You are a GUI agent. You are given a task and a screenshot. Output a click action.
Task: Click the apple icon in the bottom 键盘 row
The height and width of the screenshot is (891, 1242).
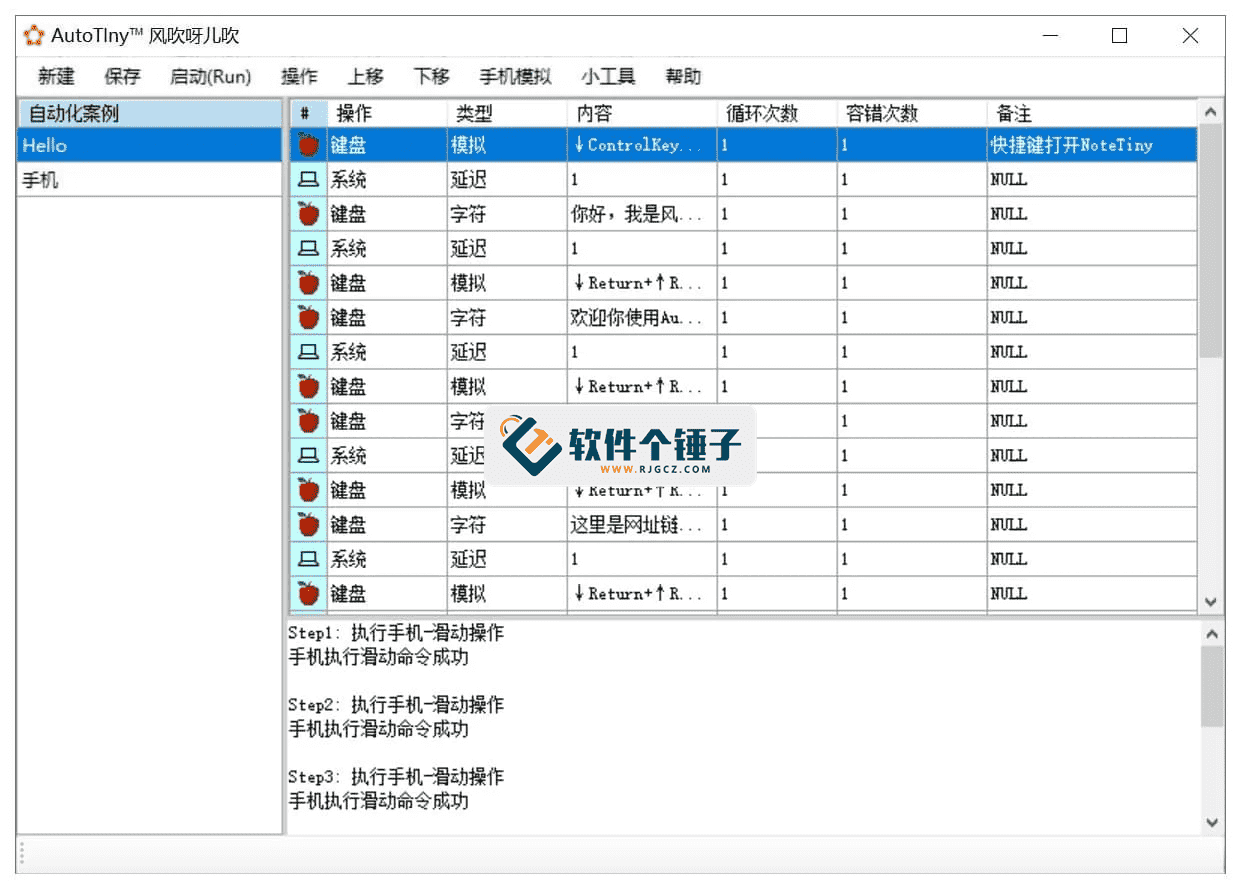(308, 594)
